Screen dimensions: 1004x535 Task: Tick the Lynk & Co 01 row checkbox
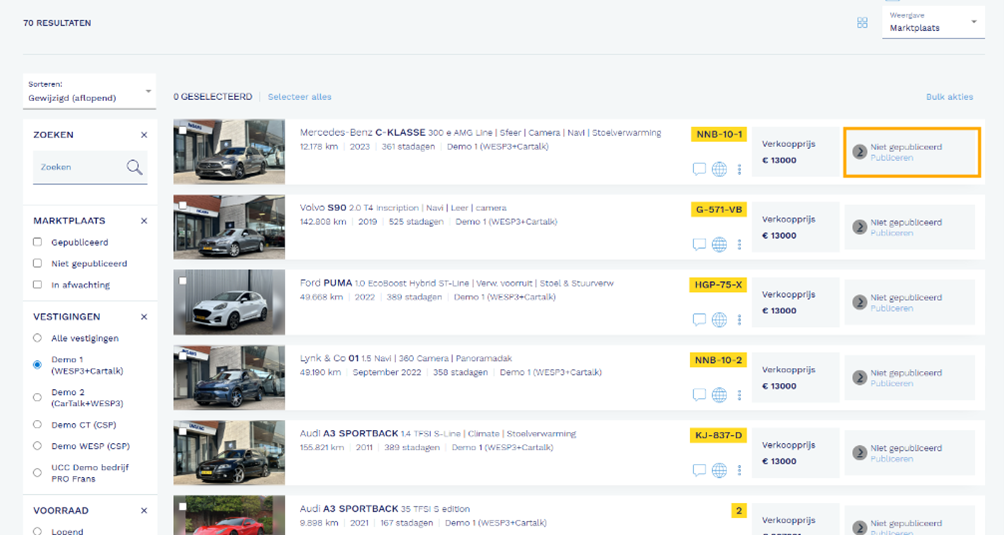182,356
